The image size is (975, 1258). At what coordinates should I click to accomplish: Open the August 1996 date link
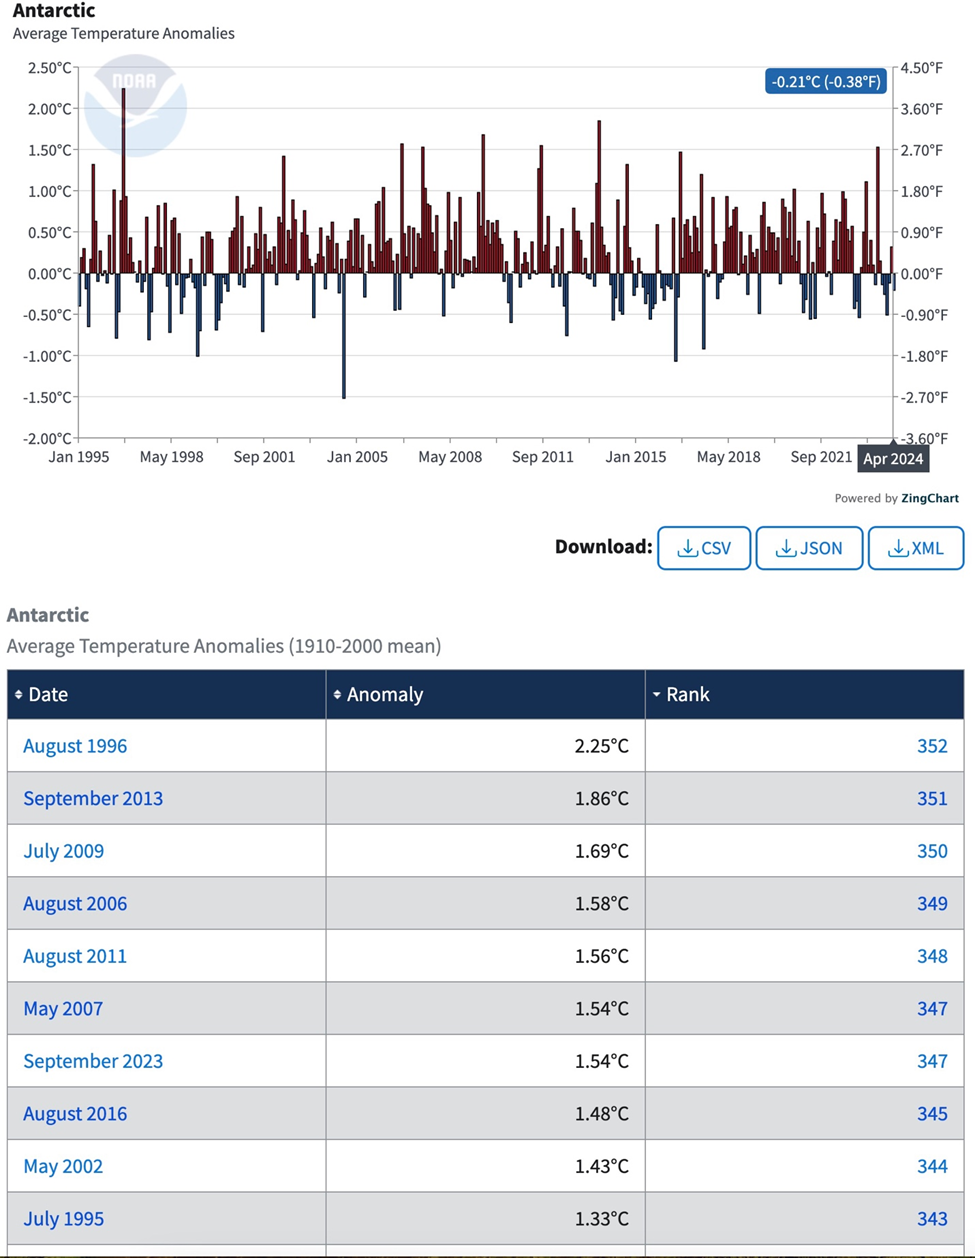click(75, 746)
